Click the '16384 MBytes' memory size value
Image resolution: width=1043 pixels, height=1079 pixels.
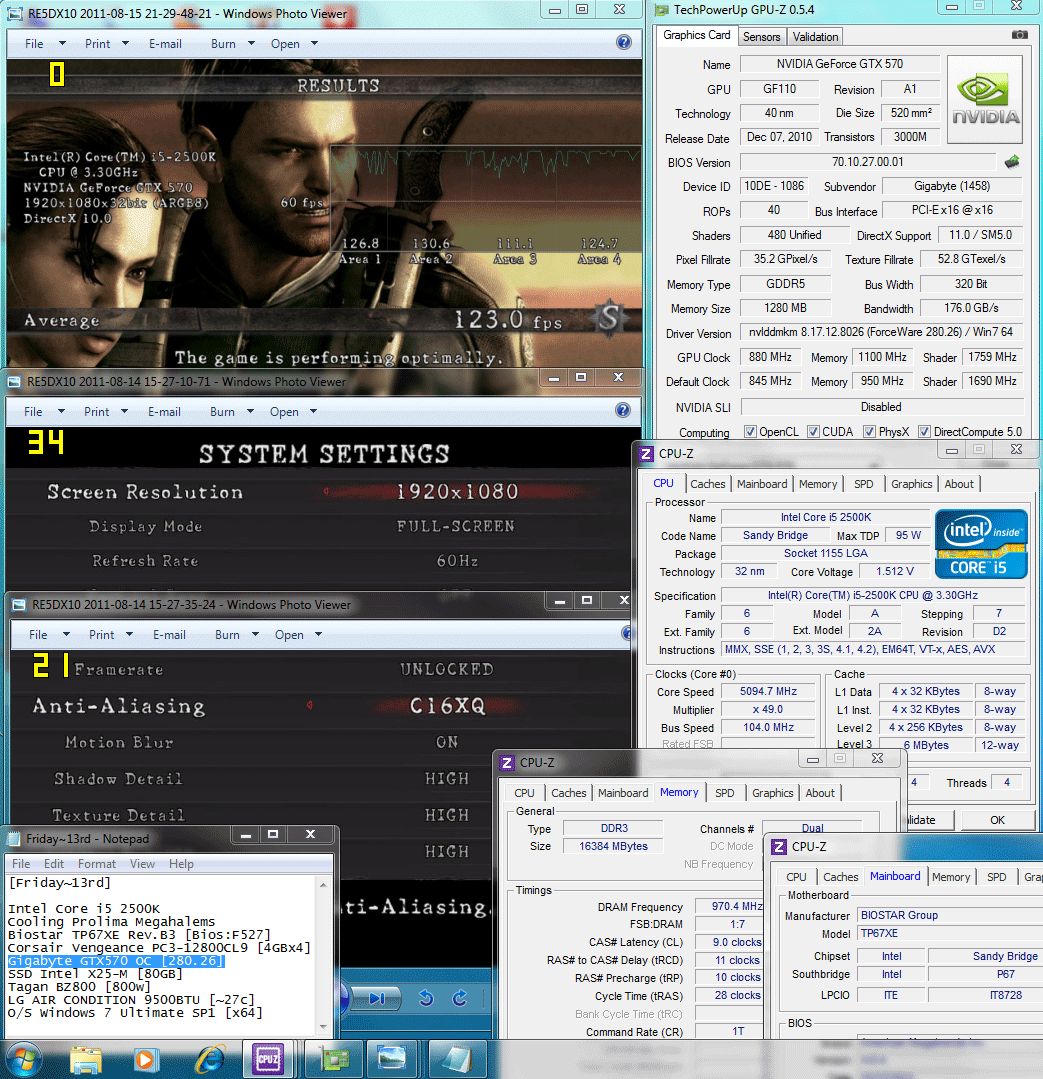613,846
